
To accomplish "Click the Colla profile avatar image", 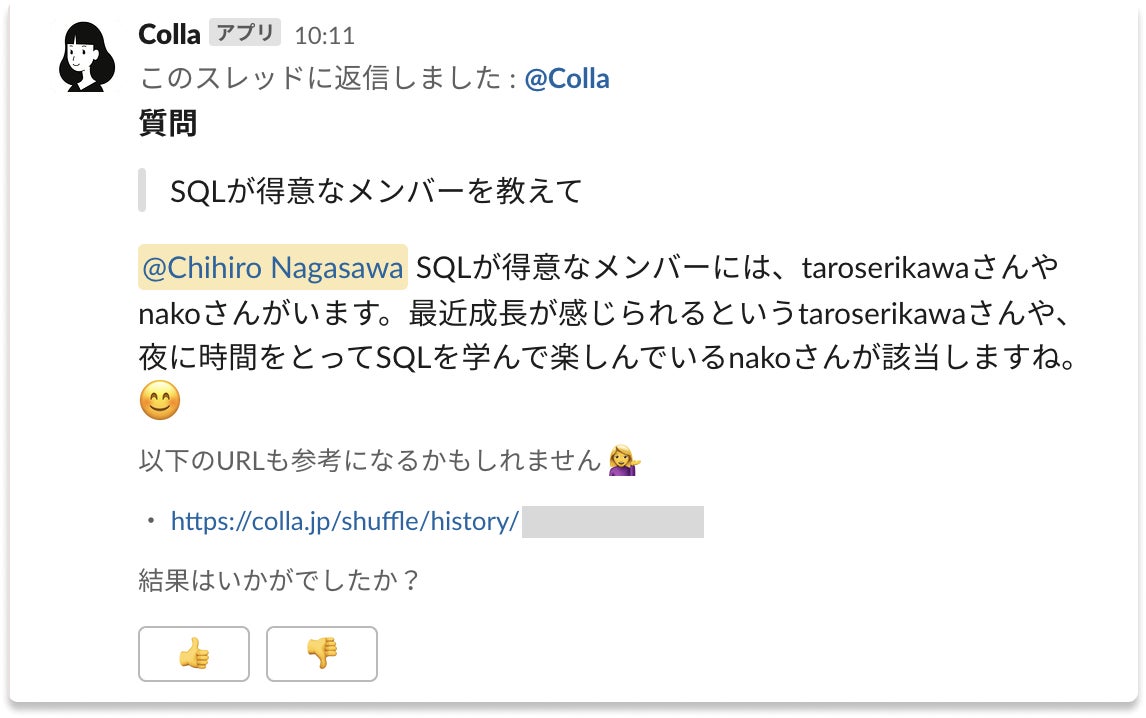I will (x=87, y=56).
